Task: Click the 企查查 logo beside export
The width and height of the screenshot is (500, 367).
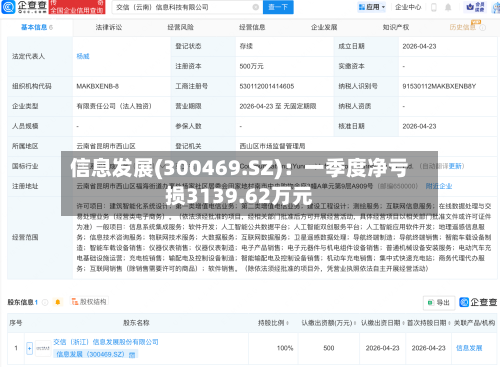Action: 478,302
